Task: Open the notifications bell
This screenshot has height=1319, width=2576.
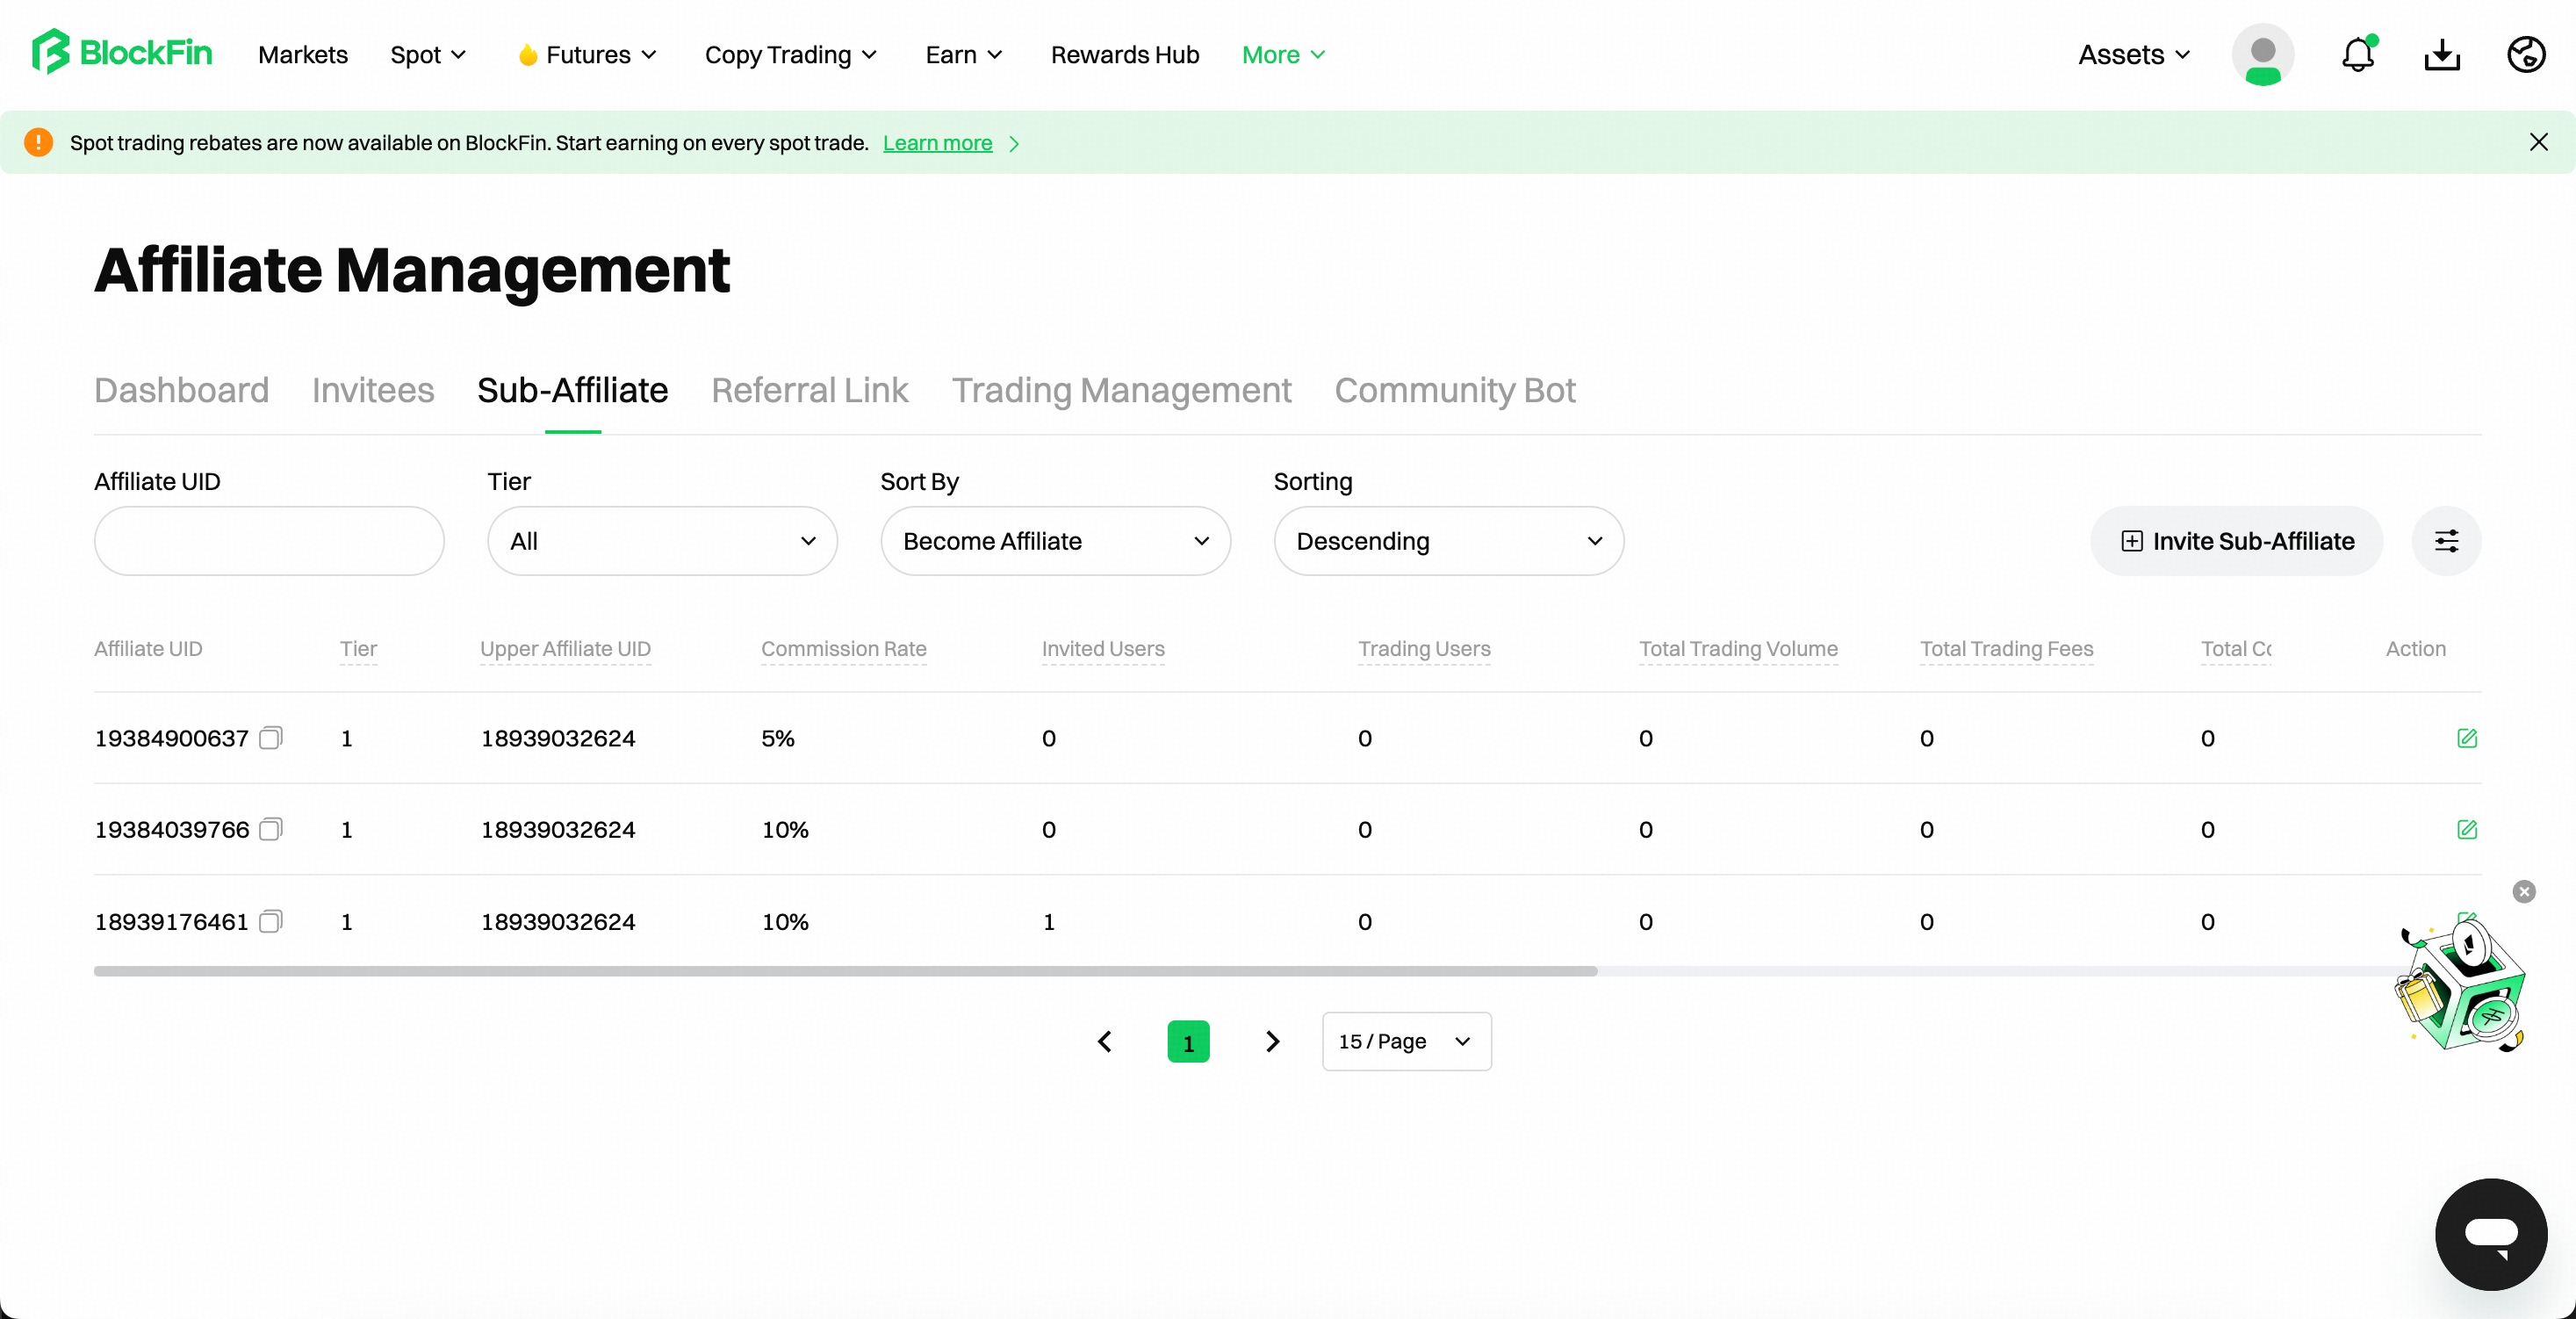Action: pos(2357,54)
